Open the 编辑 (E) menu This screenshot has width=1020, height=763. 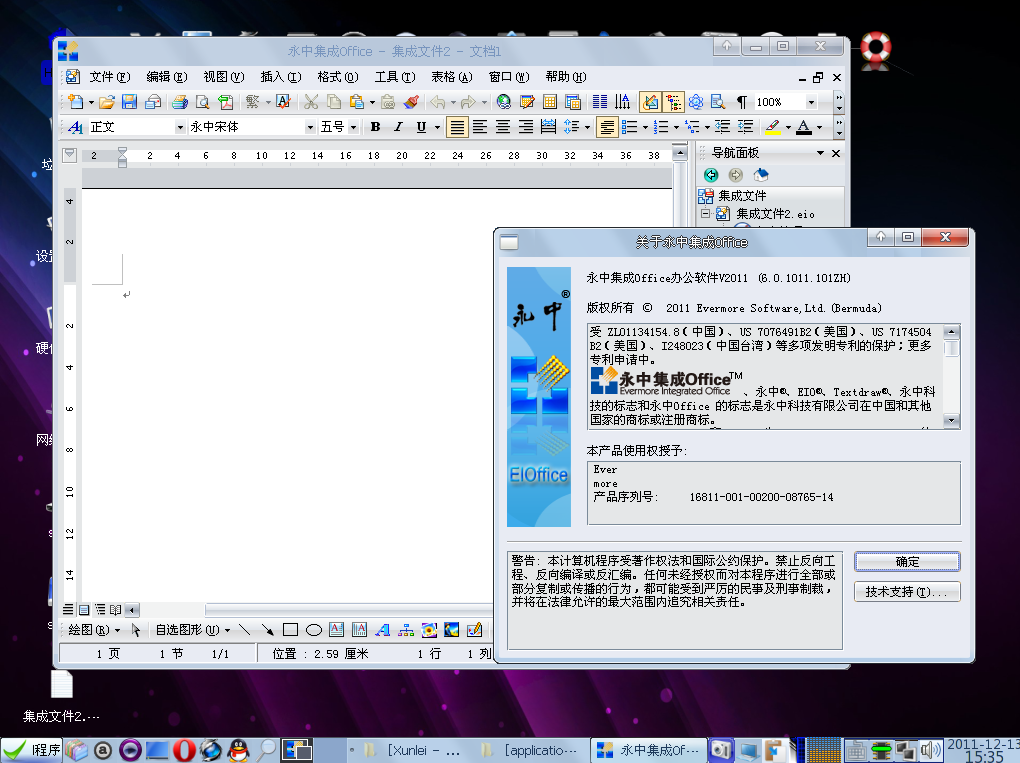(x=167, y=77)
